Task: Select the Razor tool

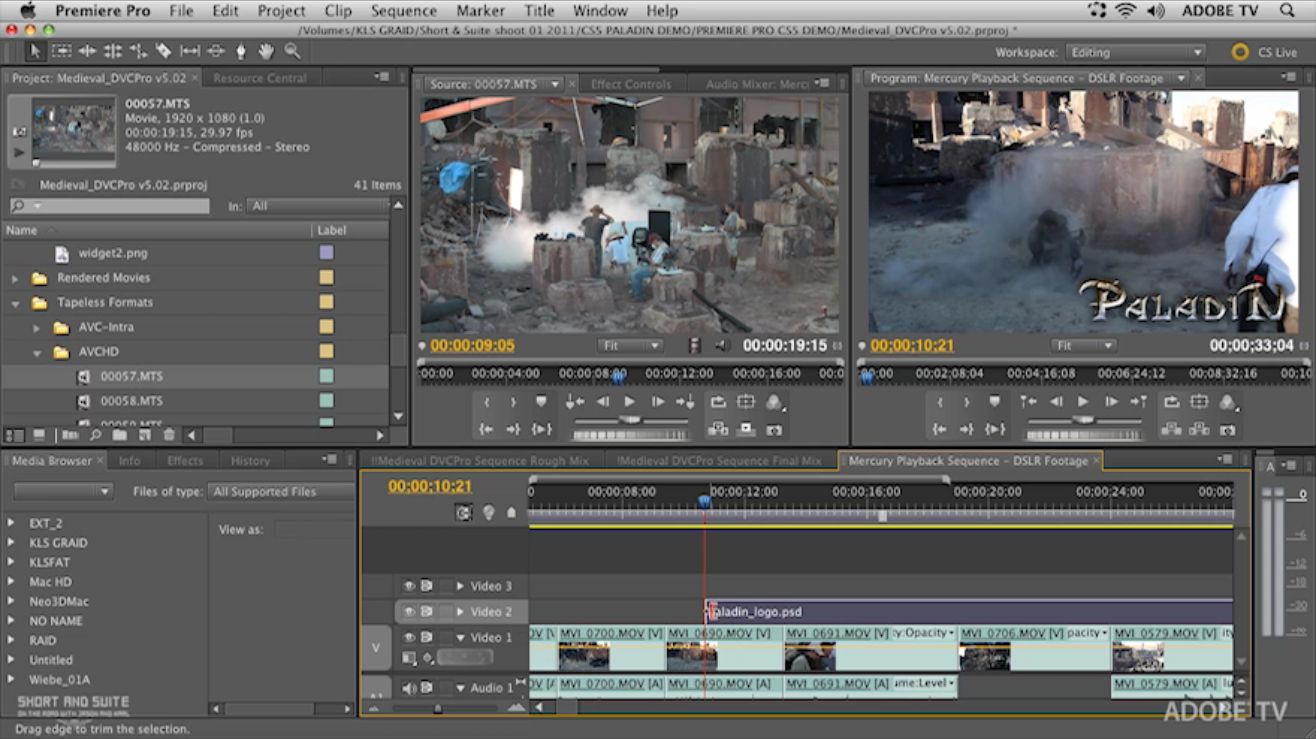Action: tap(163, 51)
